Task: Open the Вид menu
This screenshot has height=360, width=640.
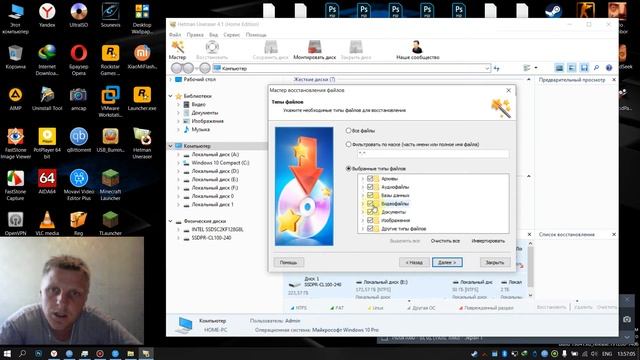Action: (x=213, y=35)
